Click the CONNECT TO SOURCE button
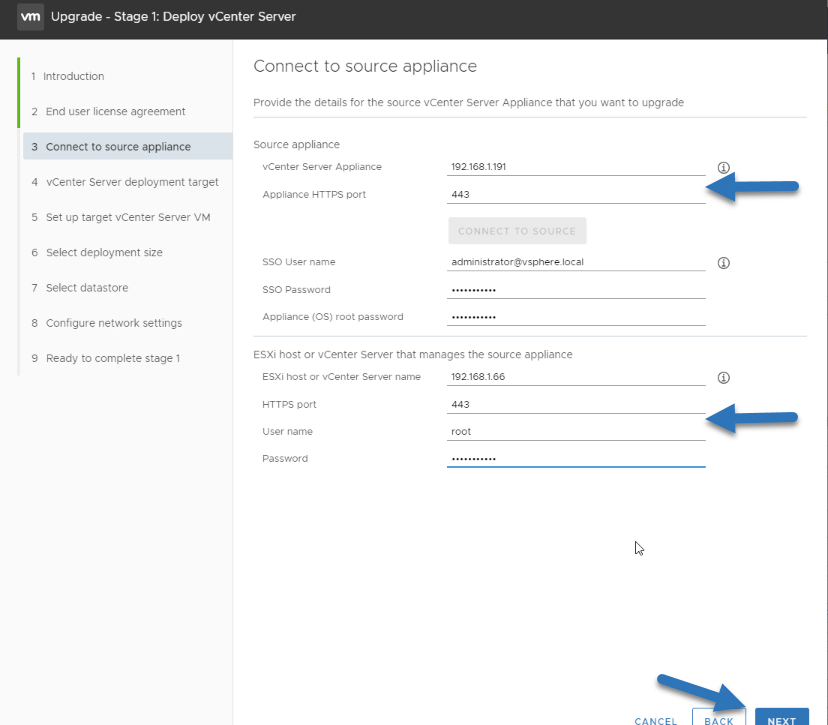Screen dimensions: 828x725 coord(517,231)
